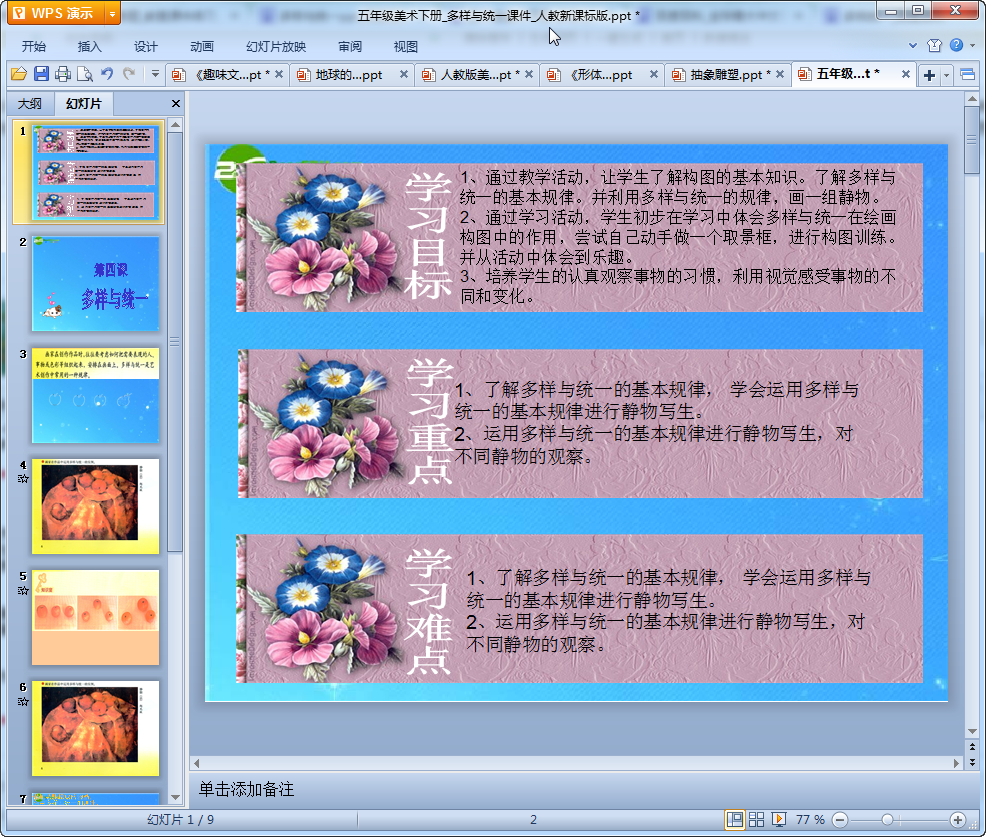Click the 77 % zoom level text
The width and height of the screenshot is (986, 837).
click(810, 819)
